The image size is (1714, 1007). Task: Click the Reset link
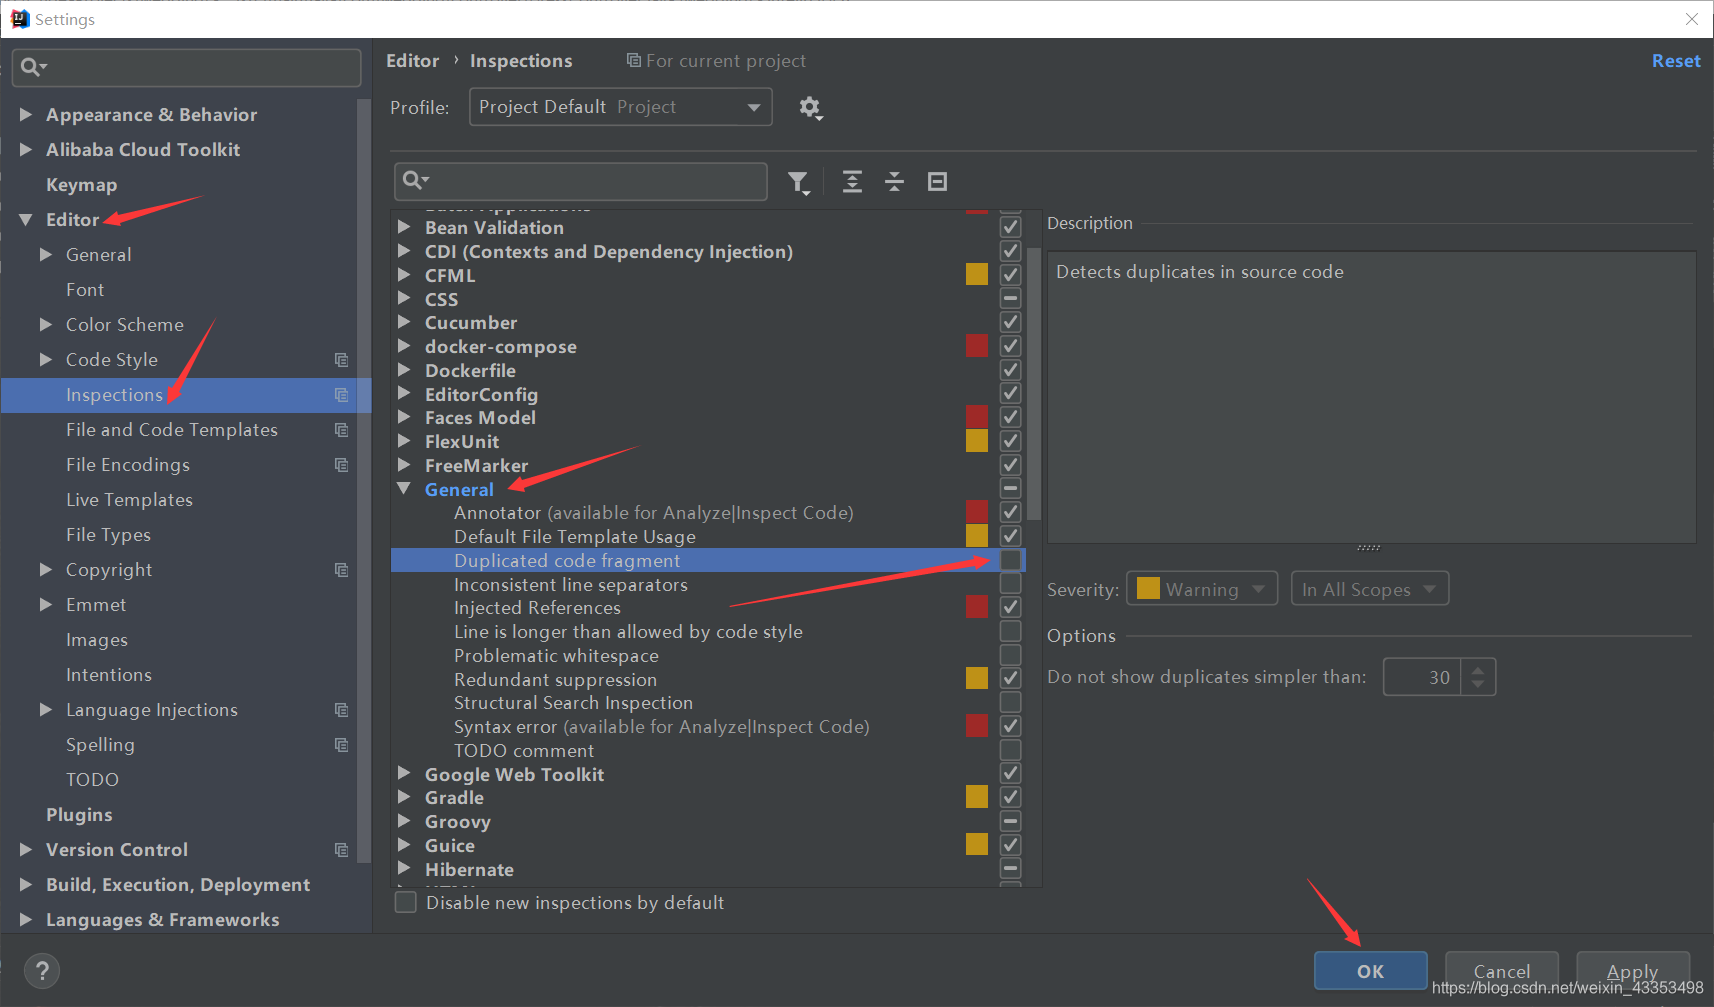pyautogui.click(x=1676, y=61)
